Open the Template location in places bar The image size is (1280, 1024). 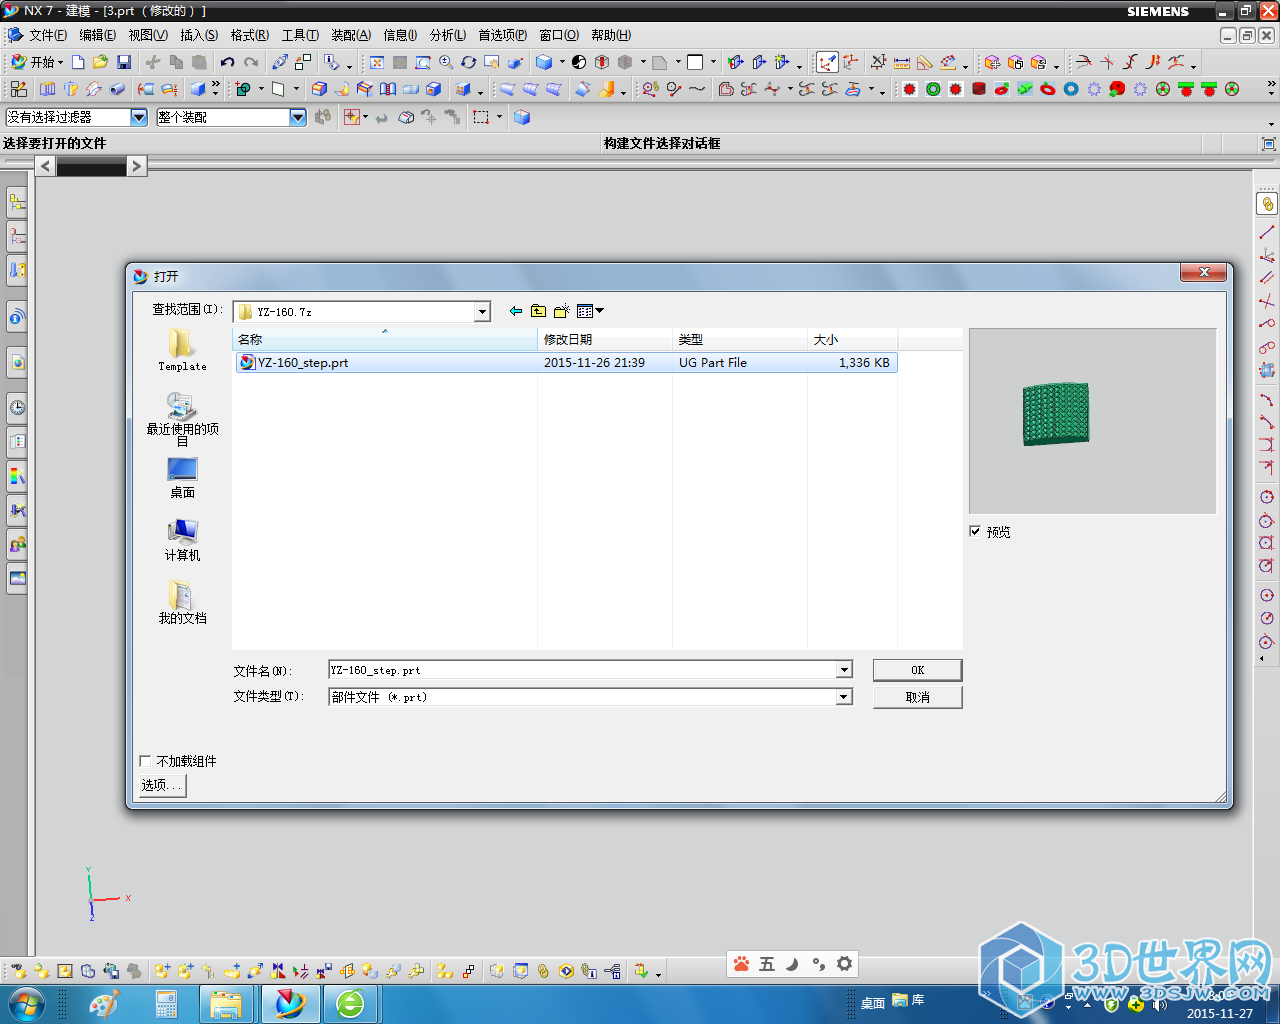(x=182, y=351)
